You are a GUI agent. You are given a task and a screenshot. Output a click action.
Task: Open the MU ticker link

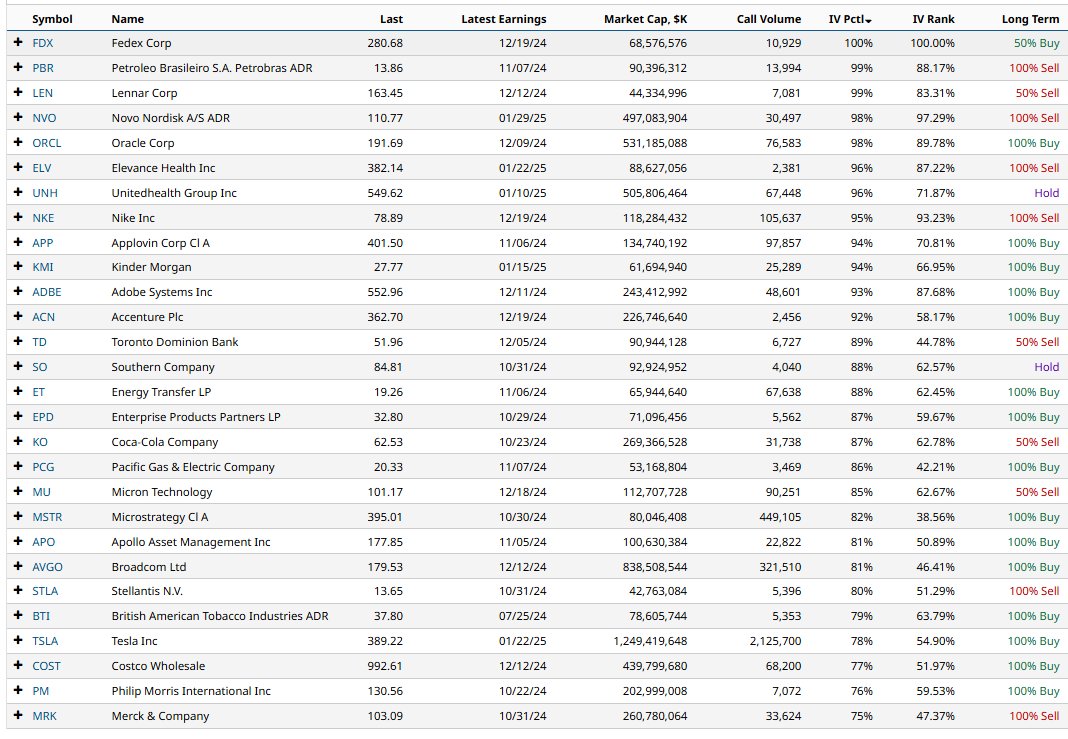coord(42,492)
